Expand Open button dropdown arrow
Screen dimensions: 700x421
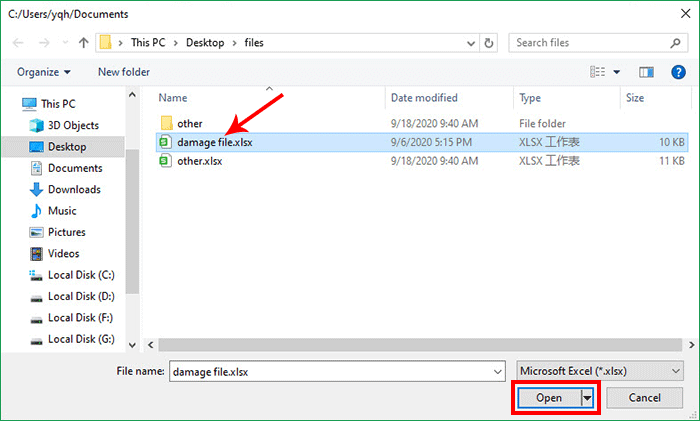[x=587, y=398]
